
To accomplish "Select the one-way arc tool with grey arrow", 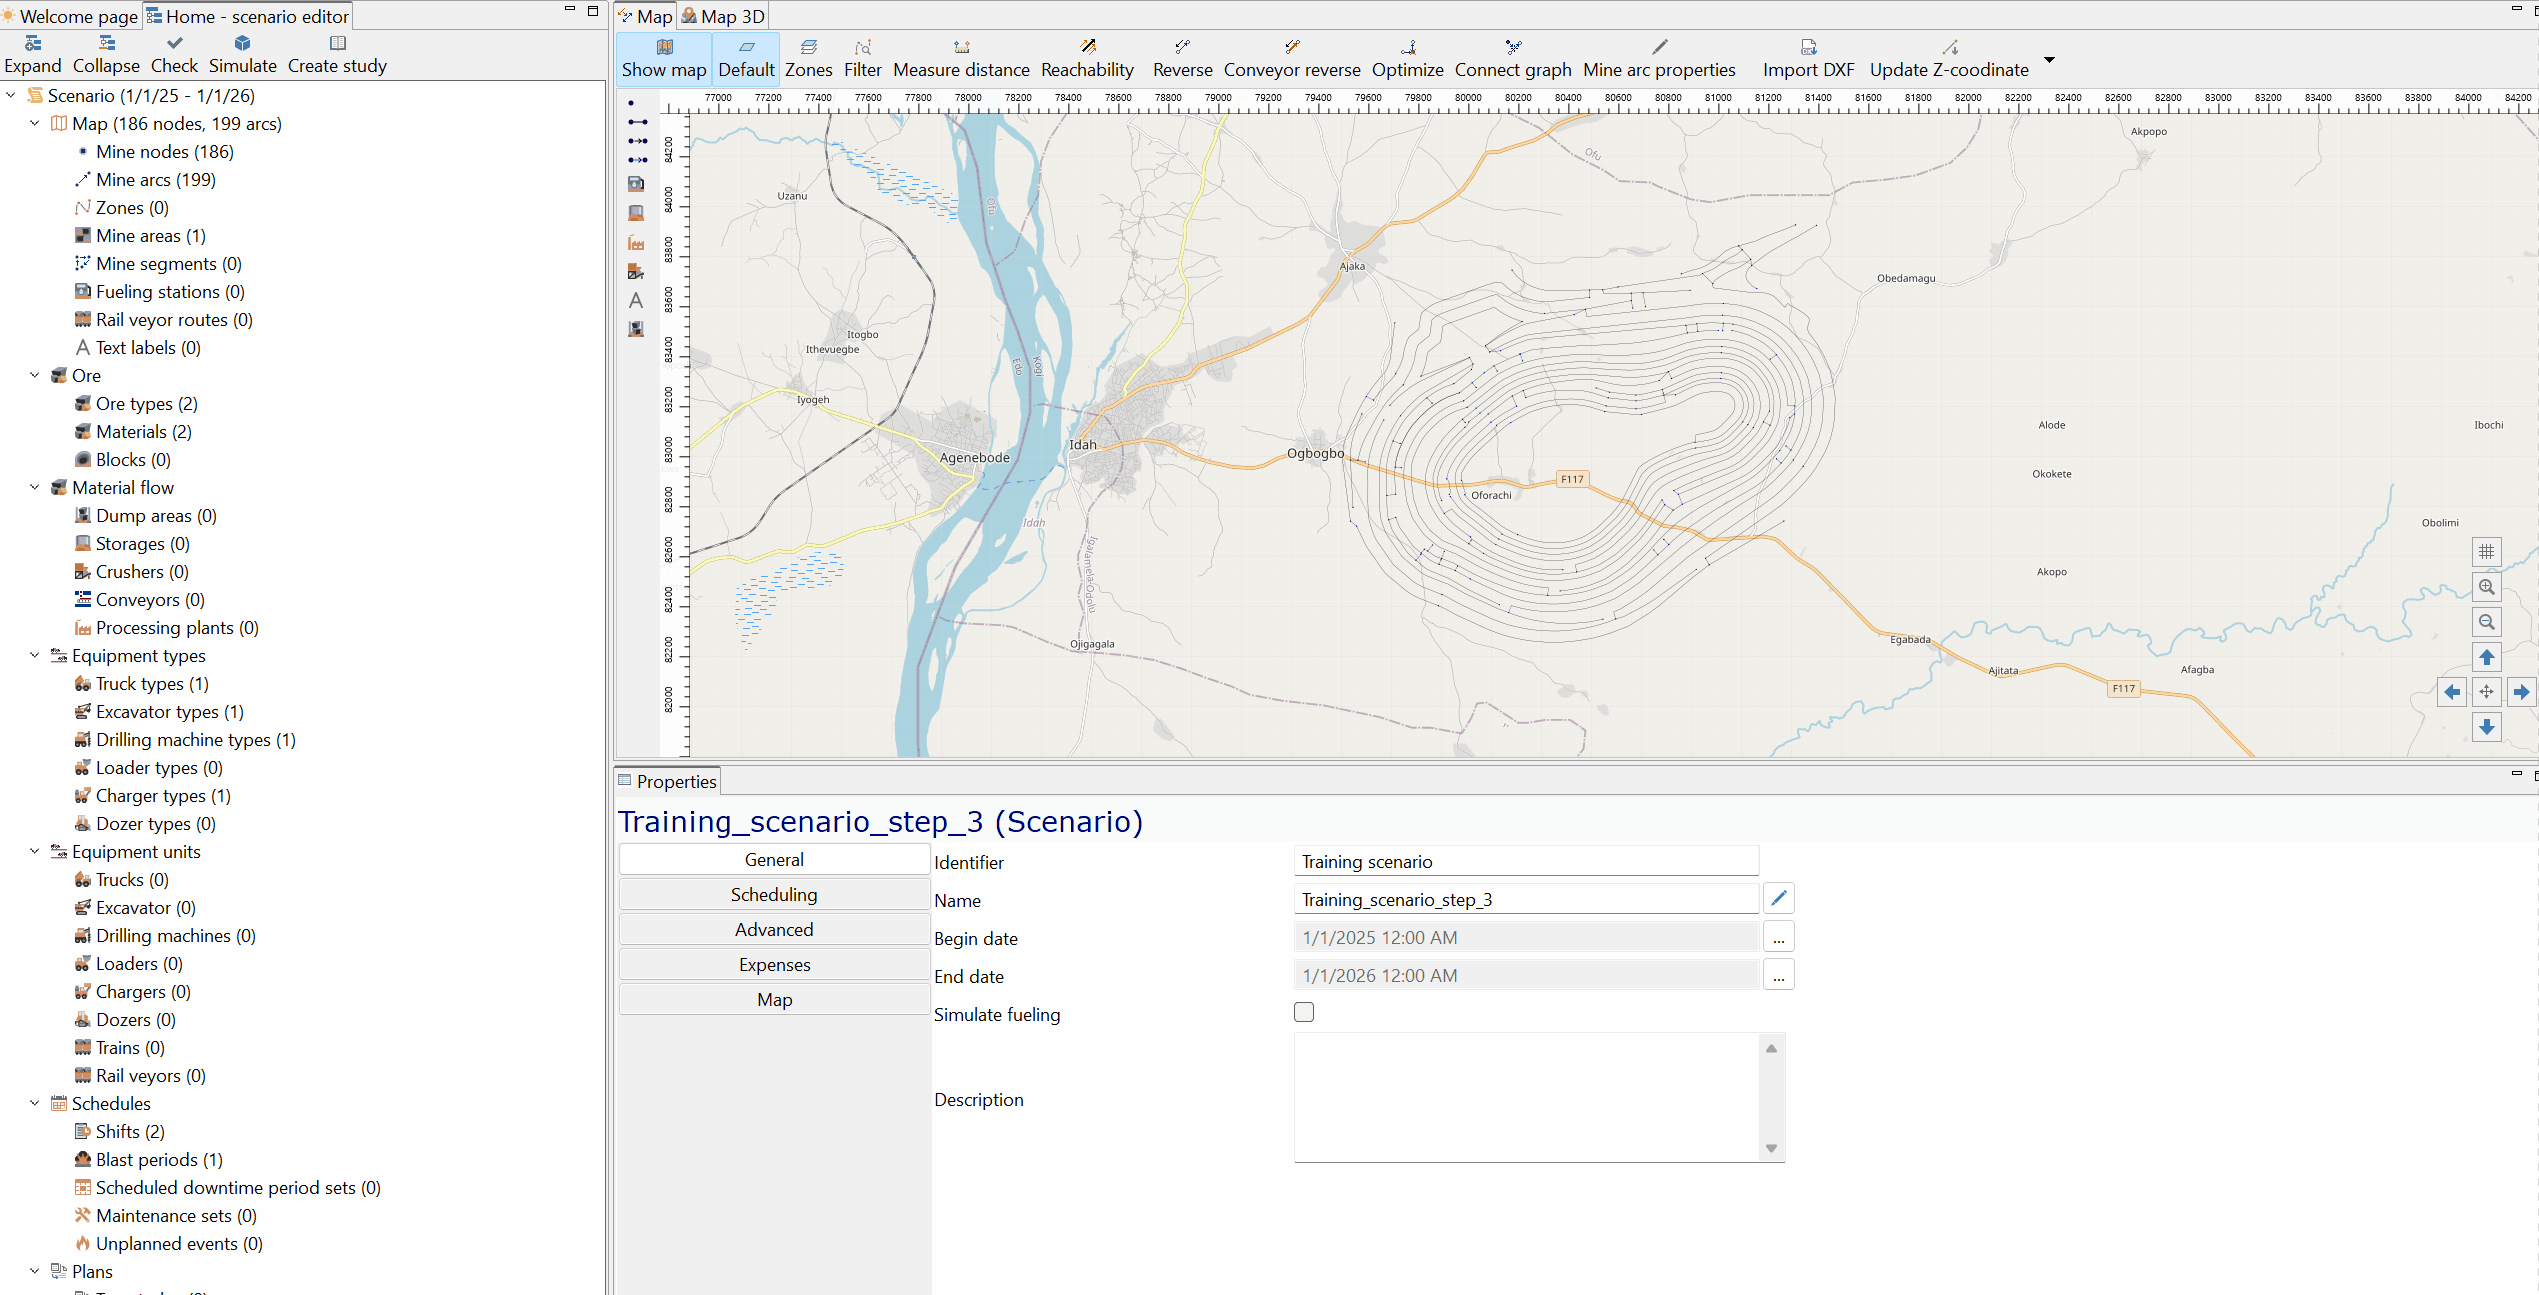I will tap(637, 141).
